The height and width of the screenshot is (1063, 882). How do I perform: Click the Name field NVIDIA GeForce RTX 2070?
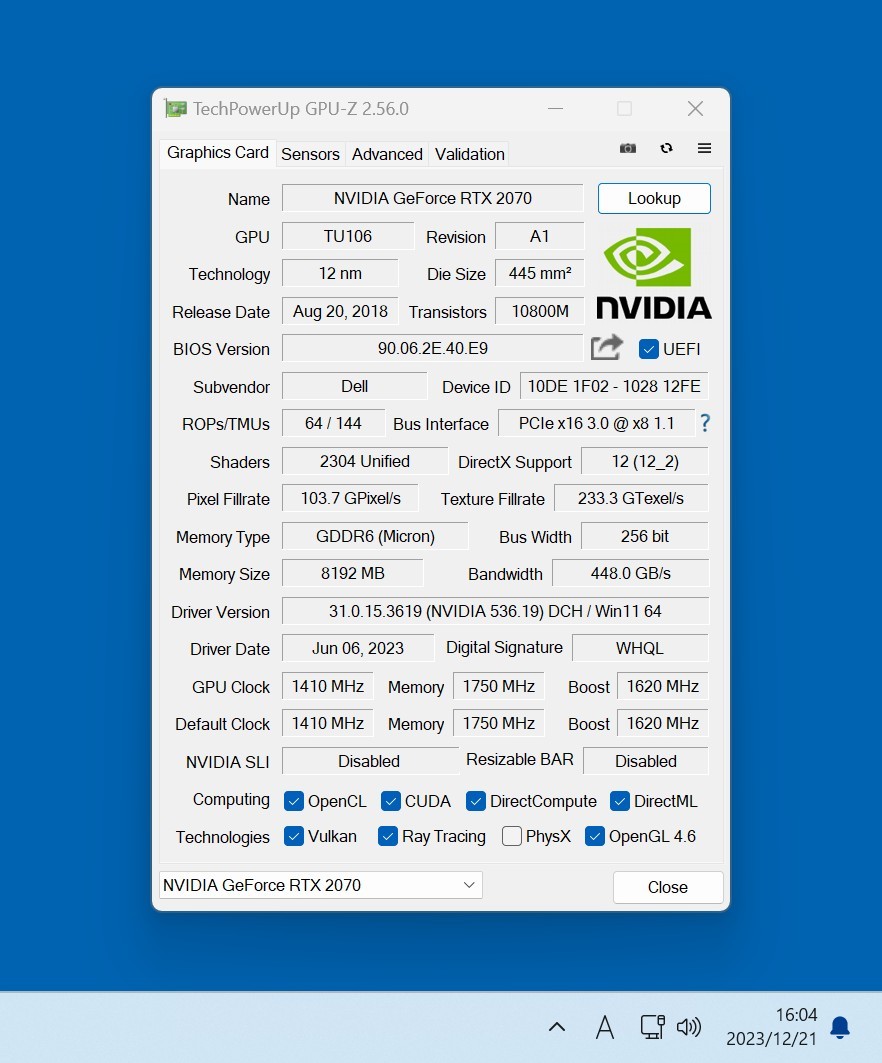click(x=433, y=199)
